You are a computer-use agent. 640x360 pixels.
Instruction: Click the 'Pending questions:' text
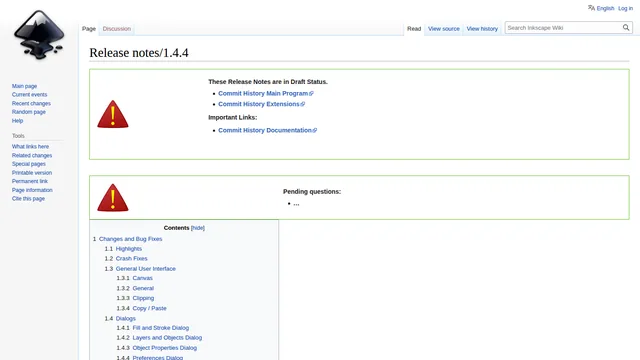click(x=312, y=191)
